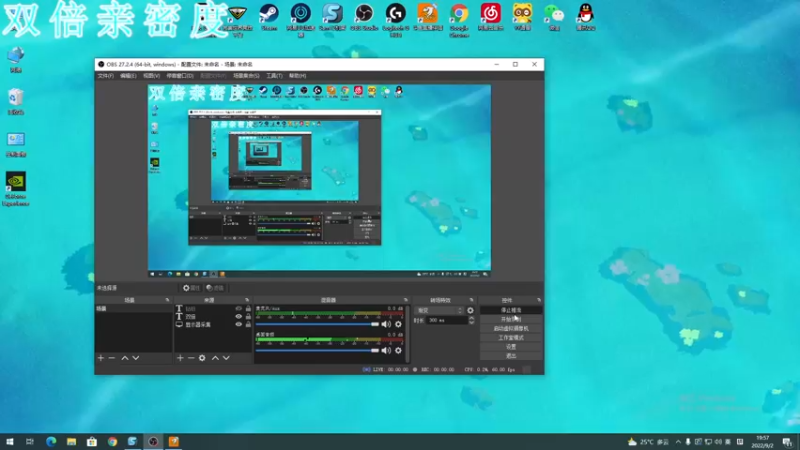
Task: Decrease transition duration with down arrow
Action: [x=471, y=322]
